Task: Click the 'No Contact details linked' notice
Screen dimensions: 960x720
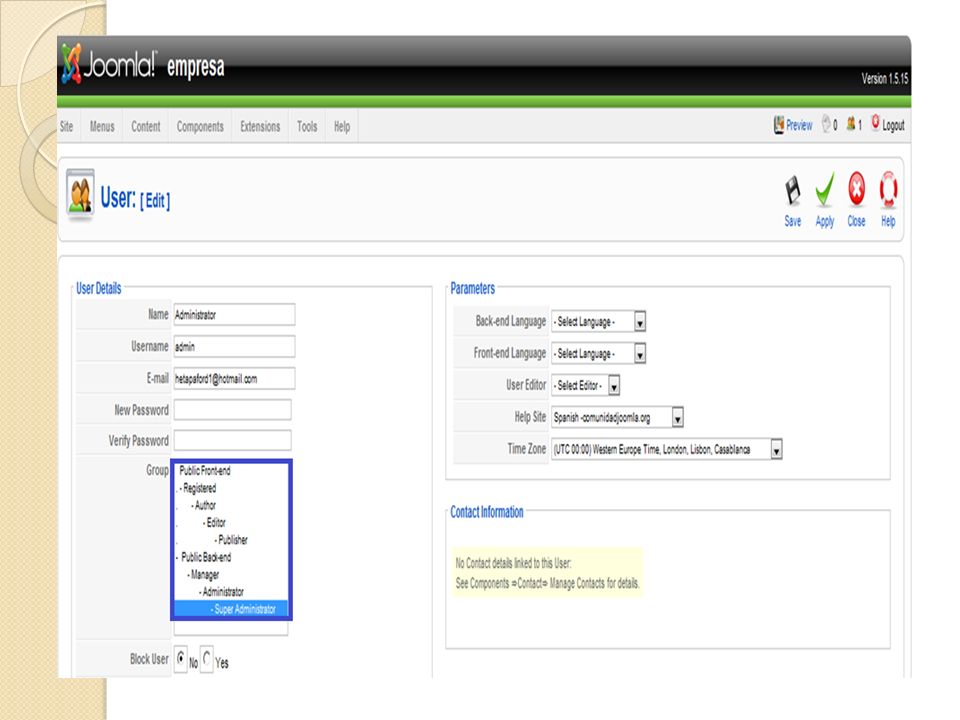Action: click(513, 563)
